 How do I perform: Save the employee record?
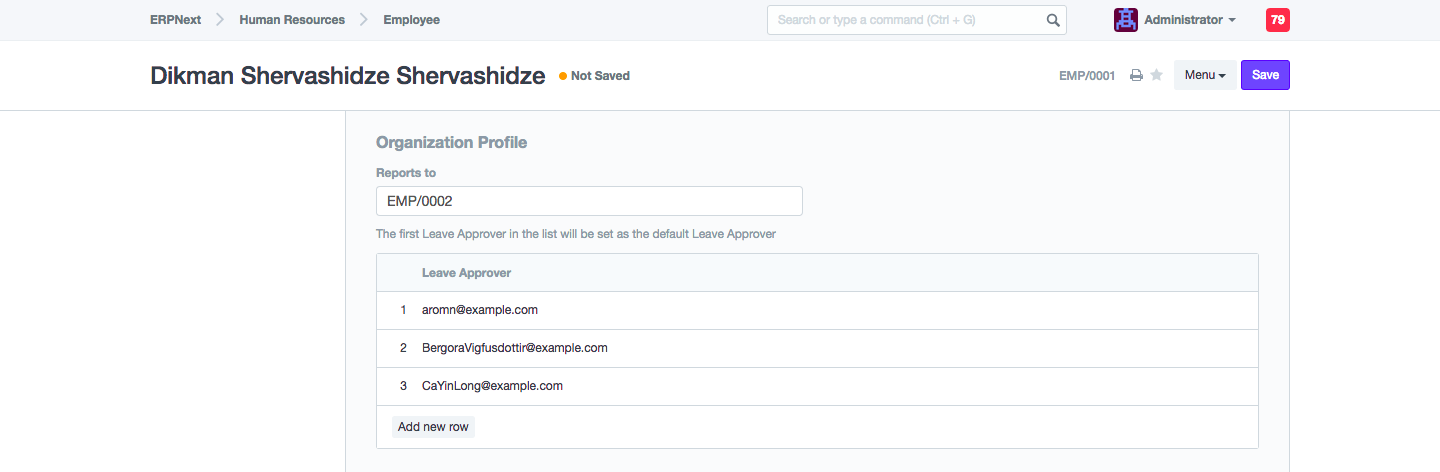1265,75
